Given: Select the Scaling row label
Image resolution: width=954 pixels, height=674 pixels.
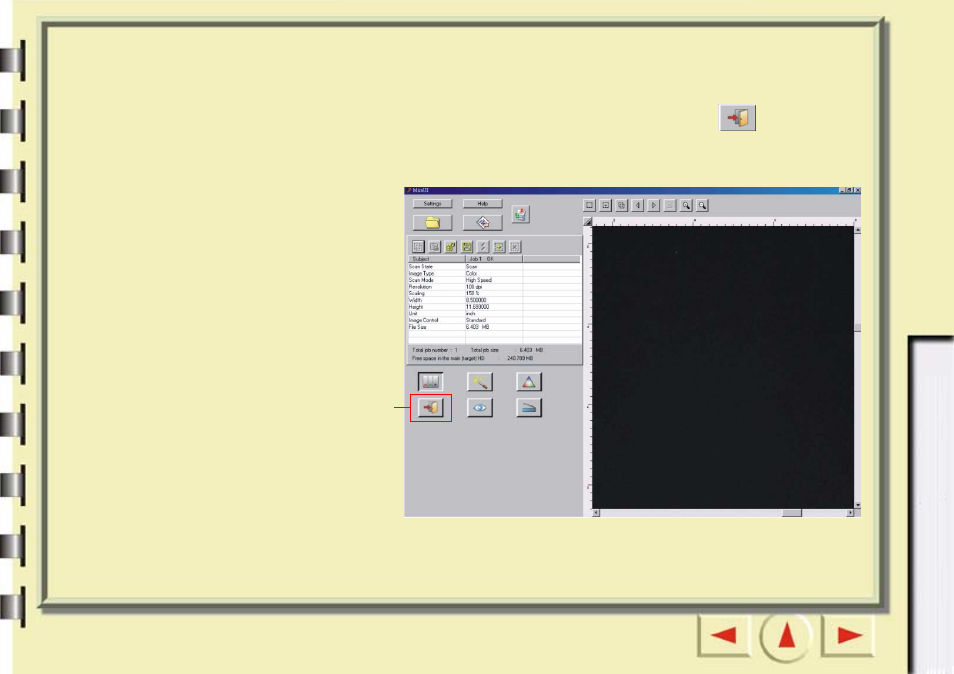Looking at the screenshot, I should pyautogui.click(x=417, y=293).
